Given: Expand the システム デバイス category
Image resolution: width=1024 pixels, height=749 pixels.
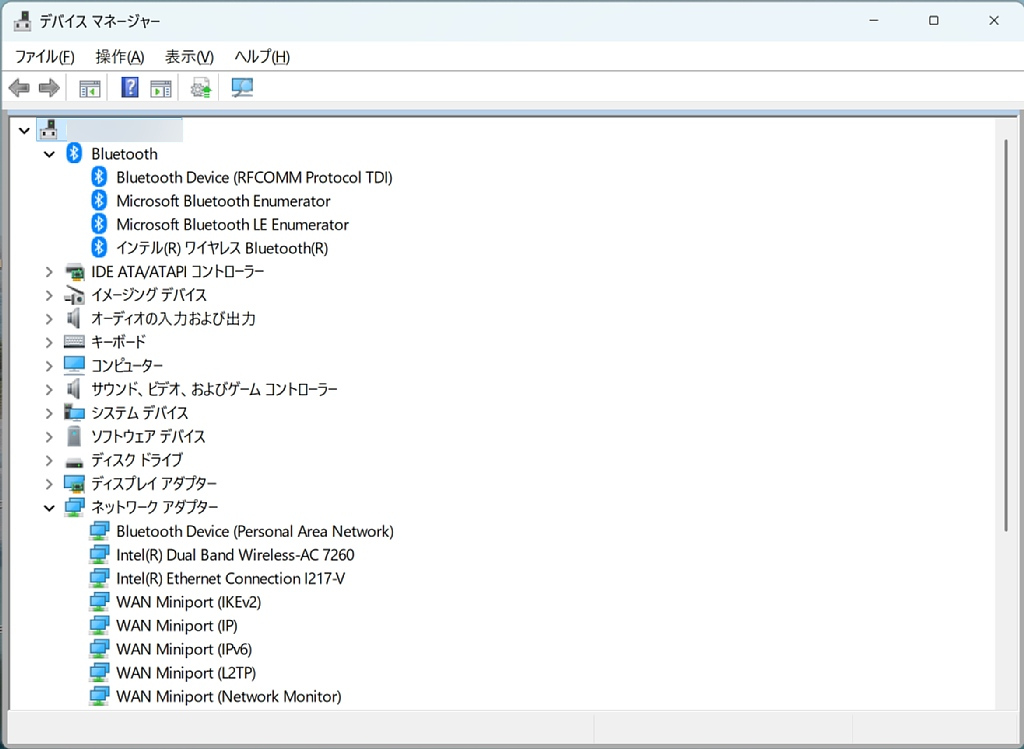Looking at the screenshot, I should coord(49,413).
